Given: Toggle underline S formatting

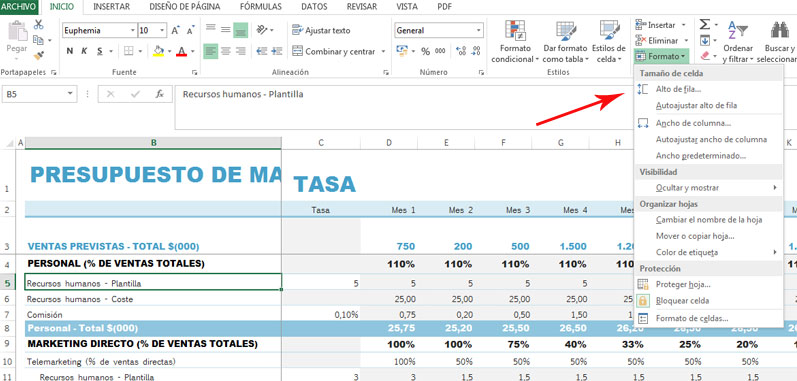Looking at the screenshot, I should coord(100,51).
